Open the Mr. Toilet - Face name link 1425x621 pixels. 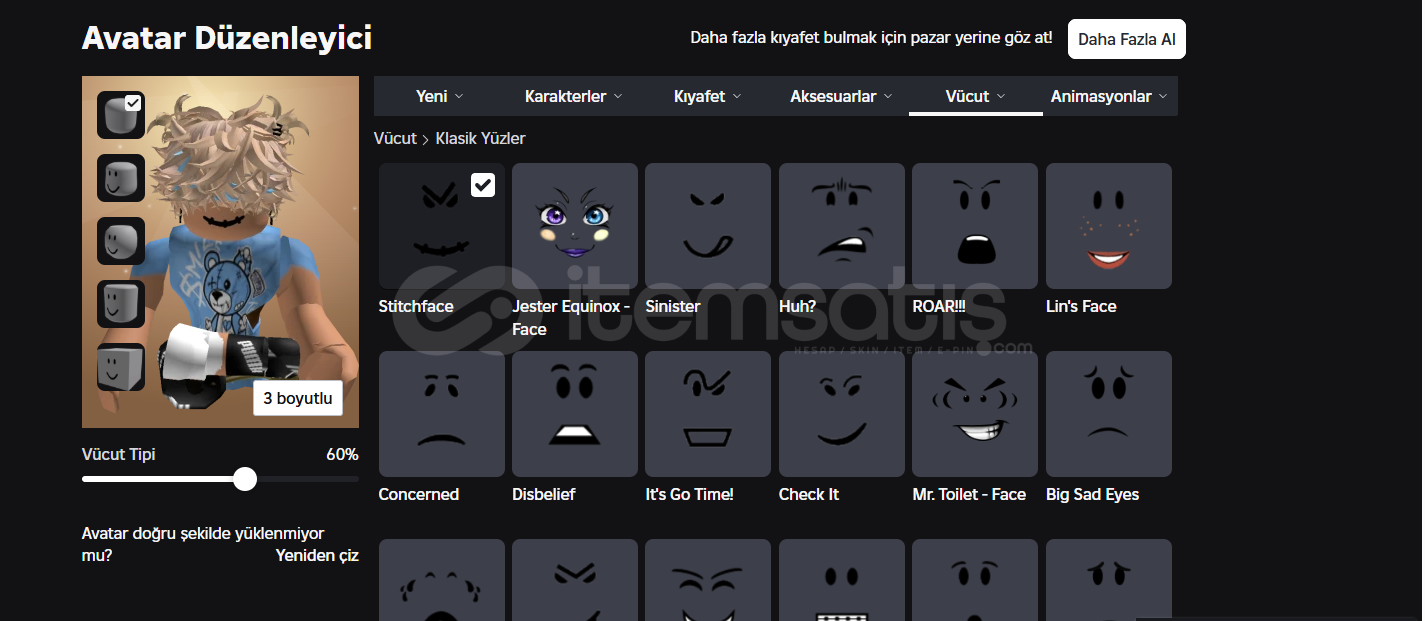[969, 494]
